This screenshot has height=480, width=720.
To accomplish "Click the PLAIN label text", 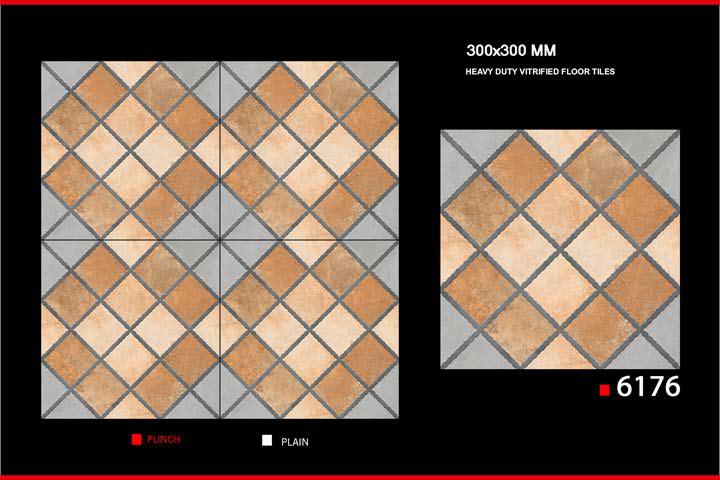I will [x=295, y=442].
